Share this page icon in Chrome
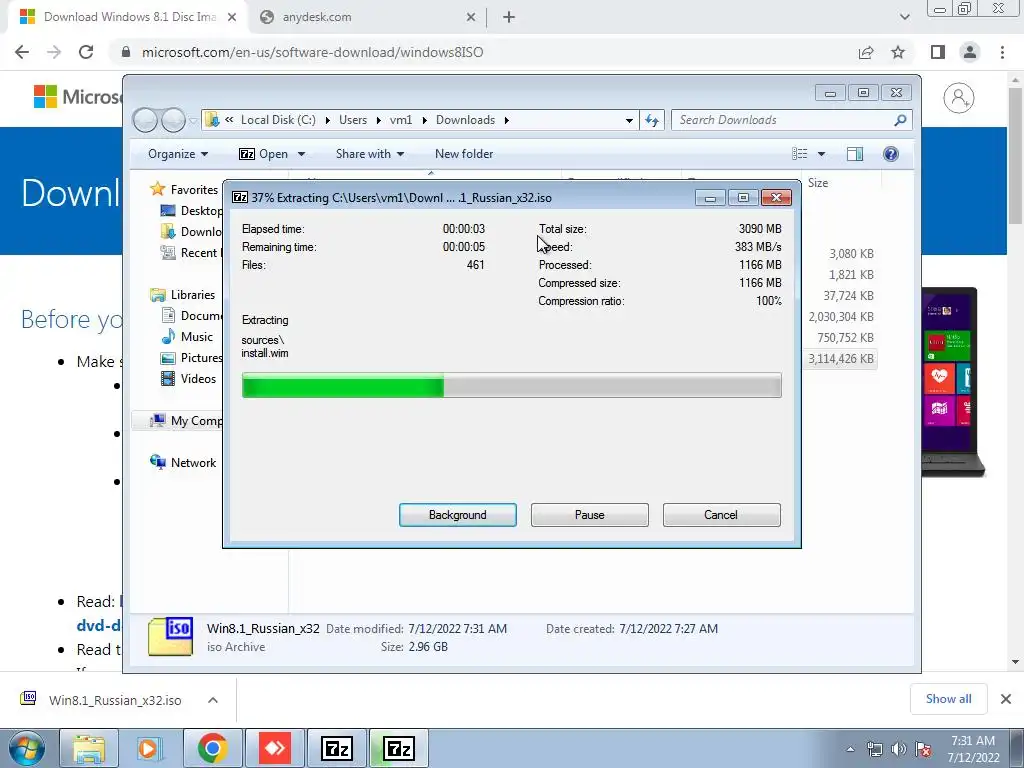The image size is (1024, 768). (x=866, y=52)
